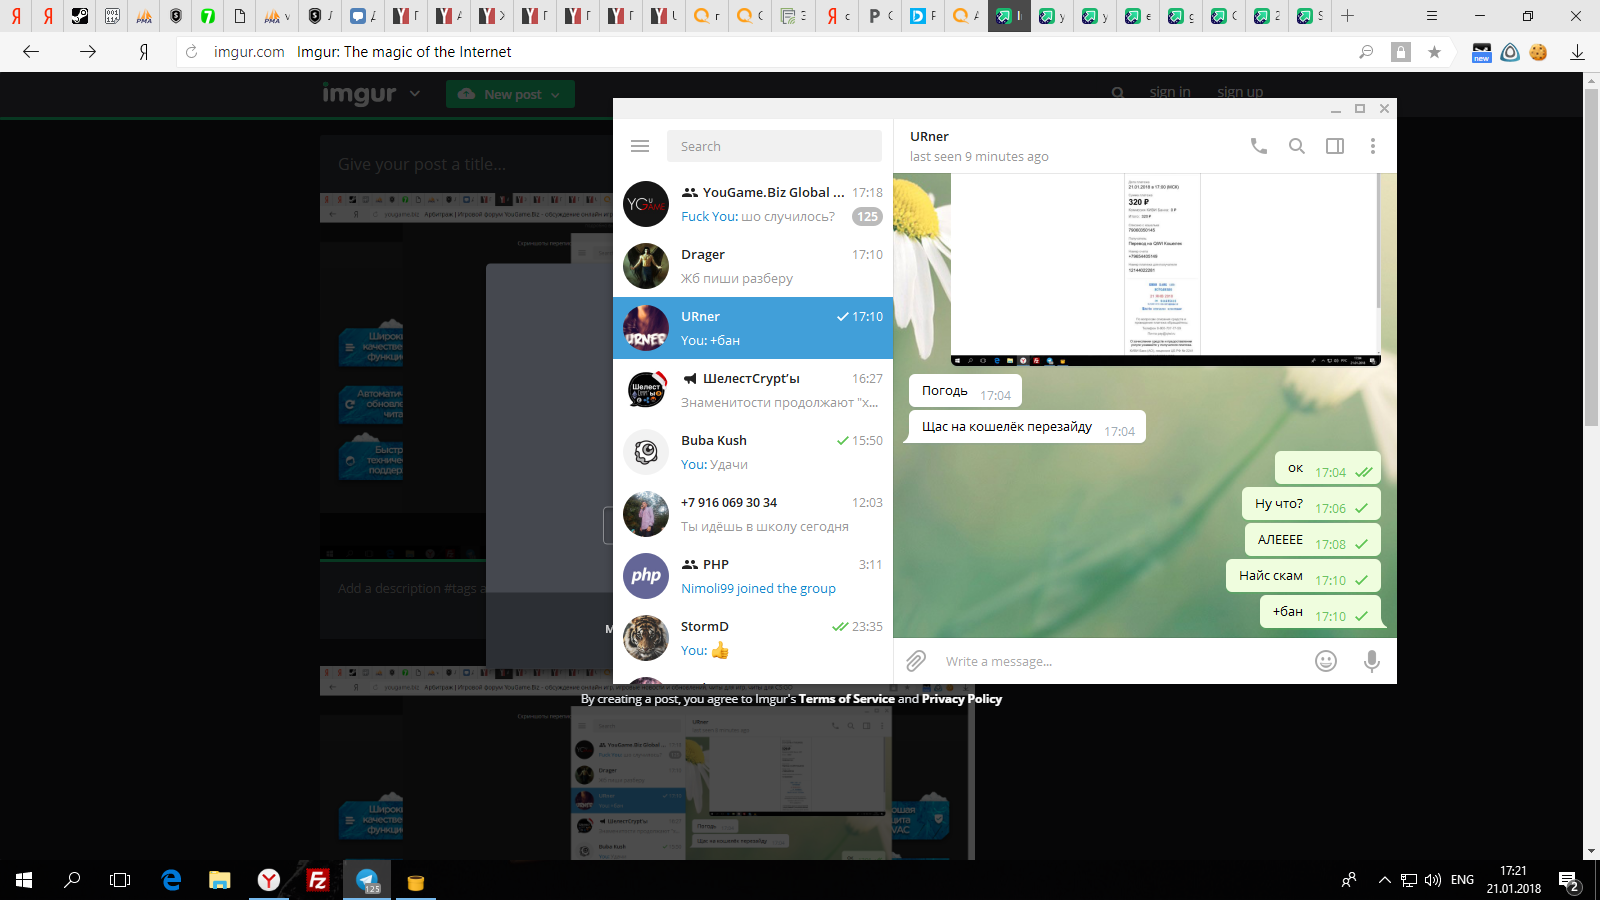Click the Write a message field
This screenshot has width=1600, height=900.
[1120, 661]
